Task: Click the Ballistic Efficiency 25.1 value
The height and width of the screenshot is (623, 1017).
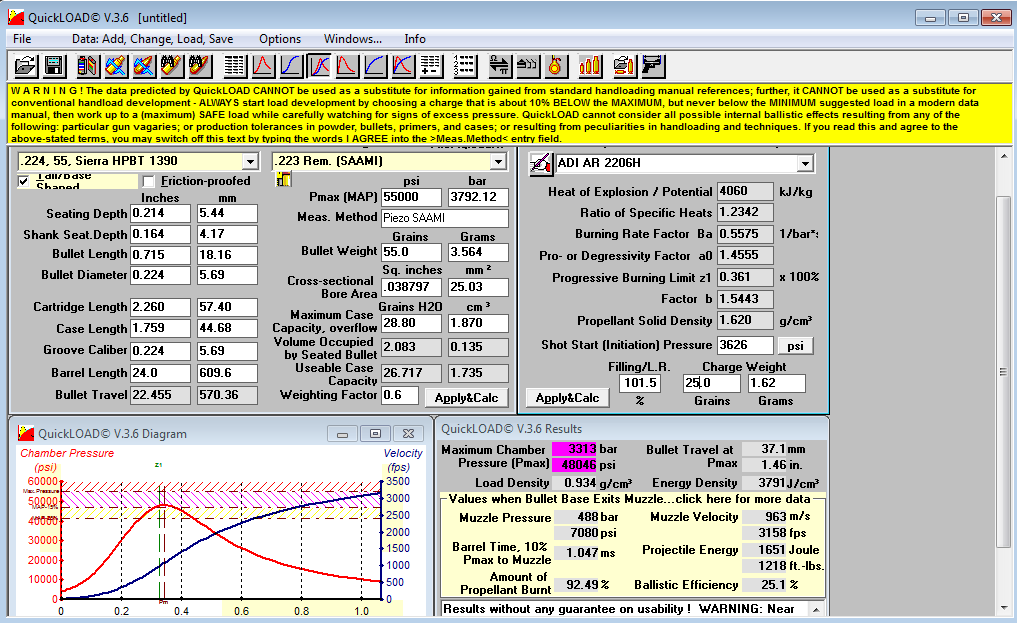Action: [x=764, y=585]
